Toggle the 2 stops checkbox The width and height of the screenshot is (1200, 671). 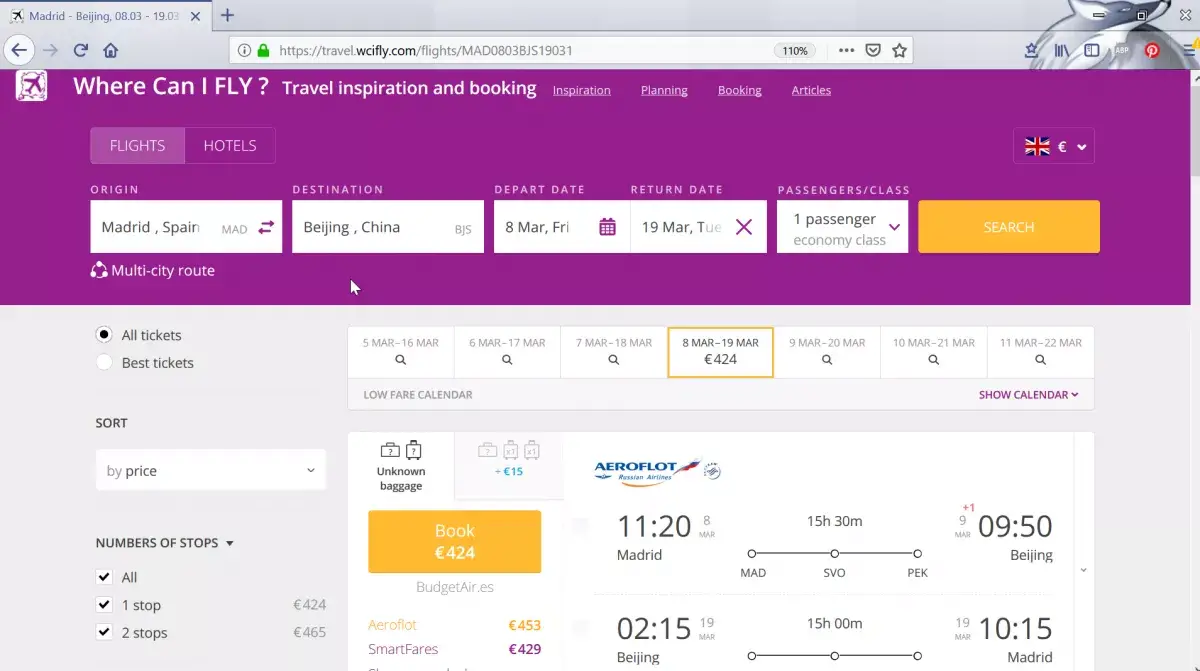click(x=104, y=633)
